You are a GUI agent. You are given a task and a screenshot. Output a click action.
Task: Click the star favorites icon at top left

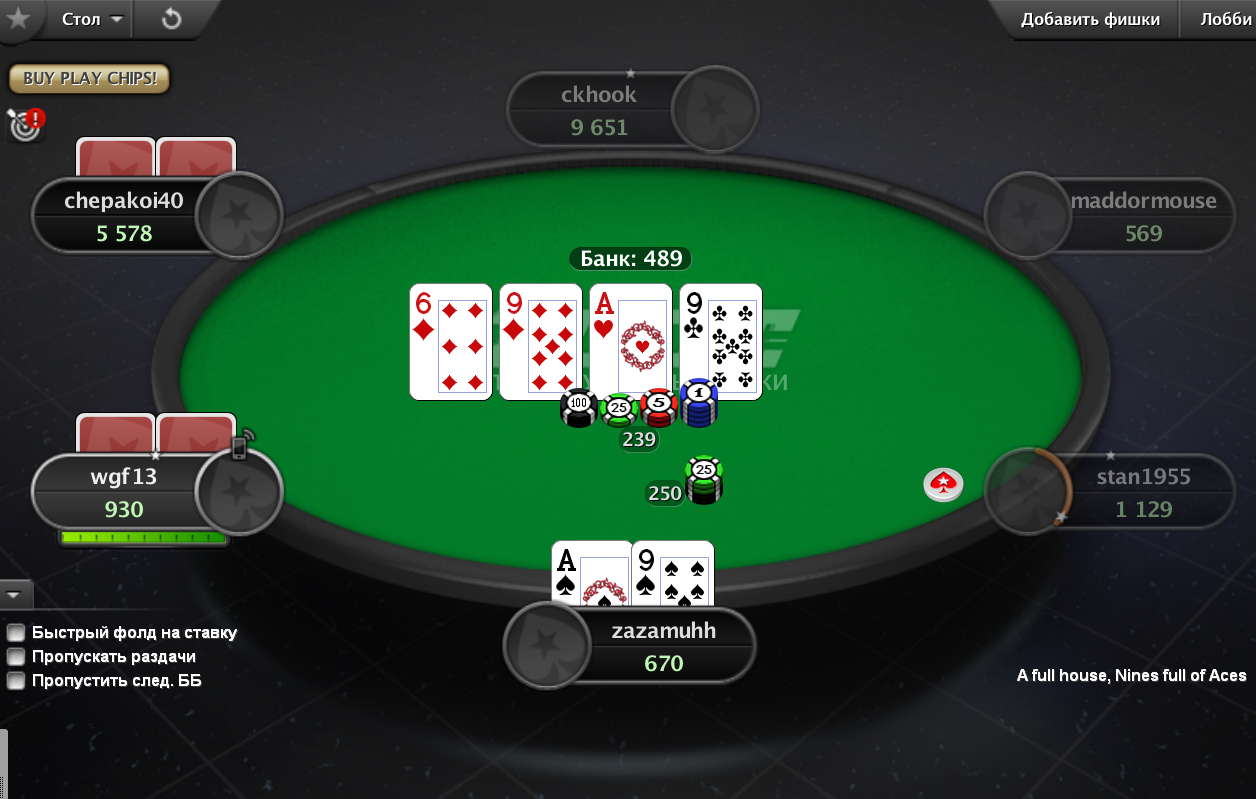click(x=17, y=18)
